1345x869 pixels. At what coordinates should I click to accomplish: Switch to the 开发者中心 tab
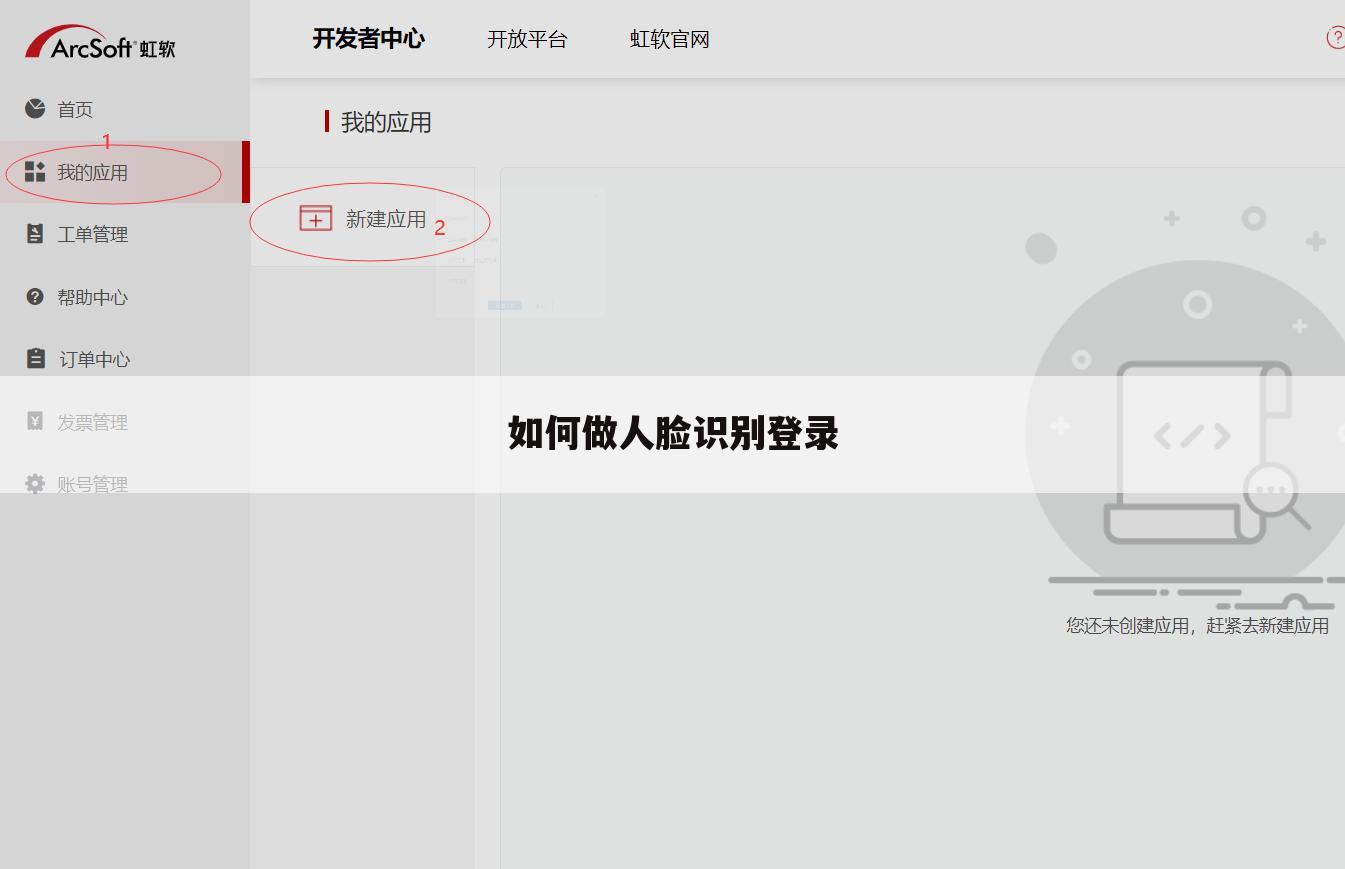[x=369, y=39]
